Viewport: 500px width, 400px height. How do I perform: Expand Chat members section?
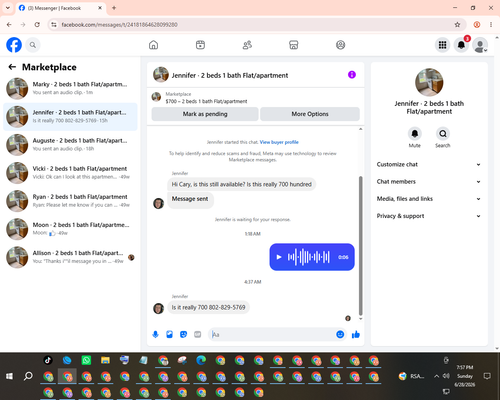pos(429,182)
